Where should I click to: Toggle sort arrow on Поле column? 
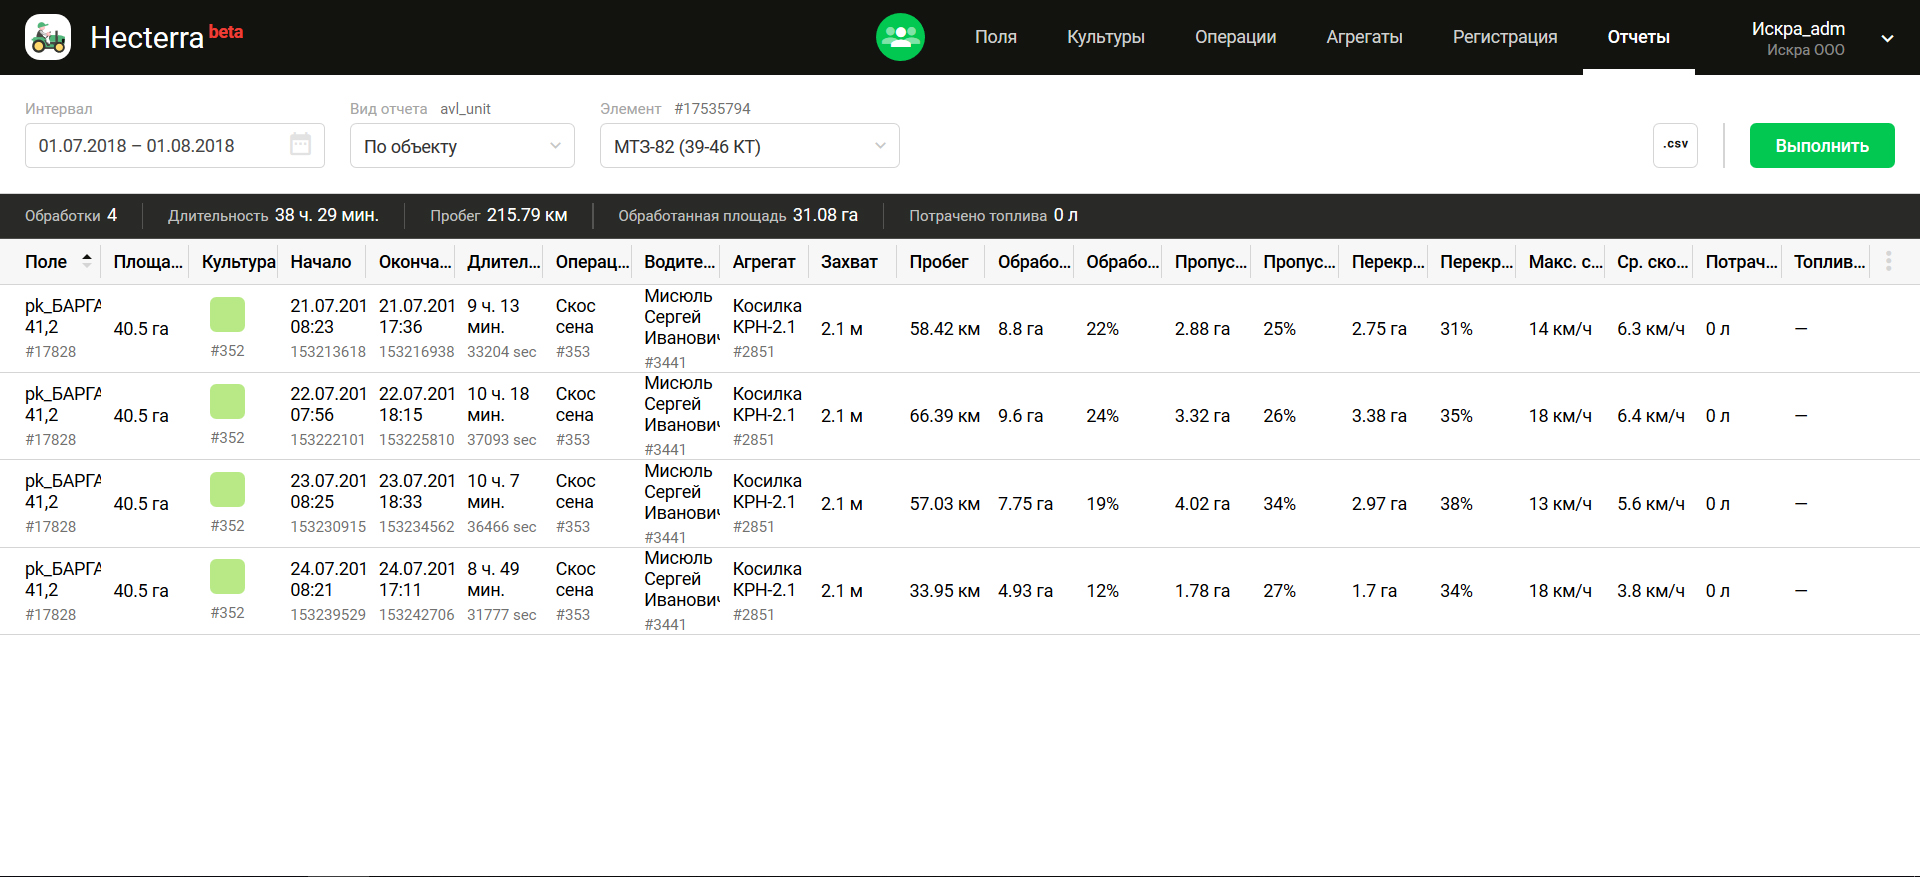87,261
